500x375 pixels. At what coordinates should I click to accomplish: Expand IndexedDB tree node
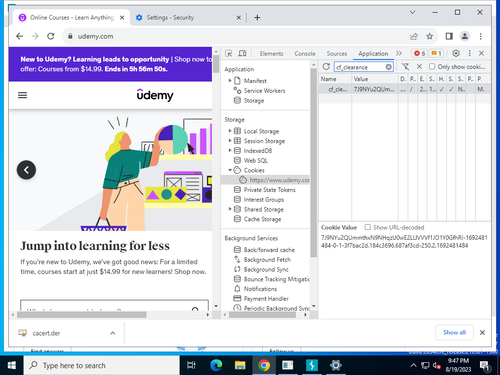[230, 150]
